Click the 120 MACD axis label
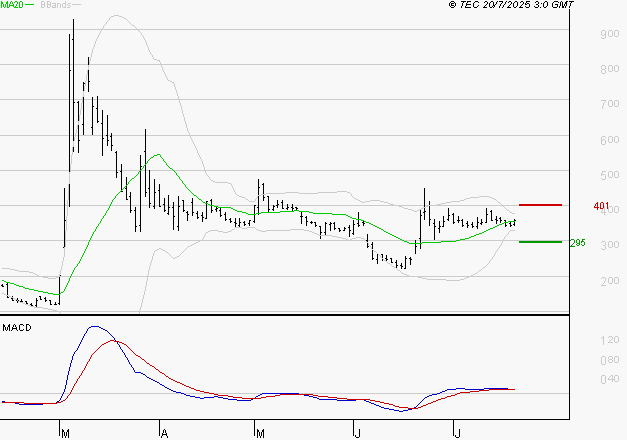The height and width of the screenshot is (440, 627). [610, 340]
